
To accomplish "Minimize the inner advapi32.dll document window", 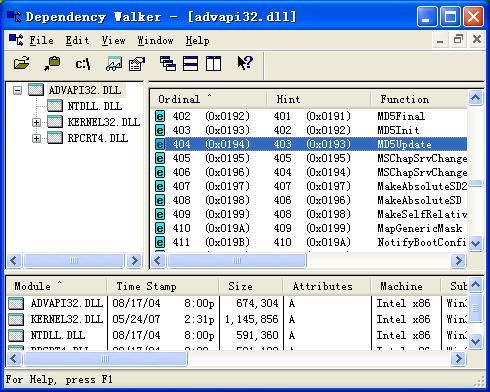I will (x=440, y=40).
